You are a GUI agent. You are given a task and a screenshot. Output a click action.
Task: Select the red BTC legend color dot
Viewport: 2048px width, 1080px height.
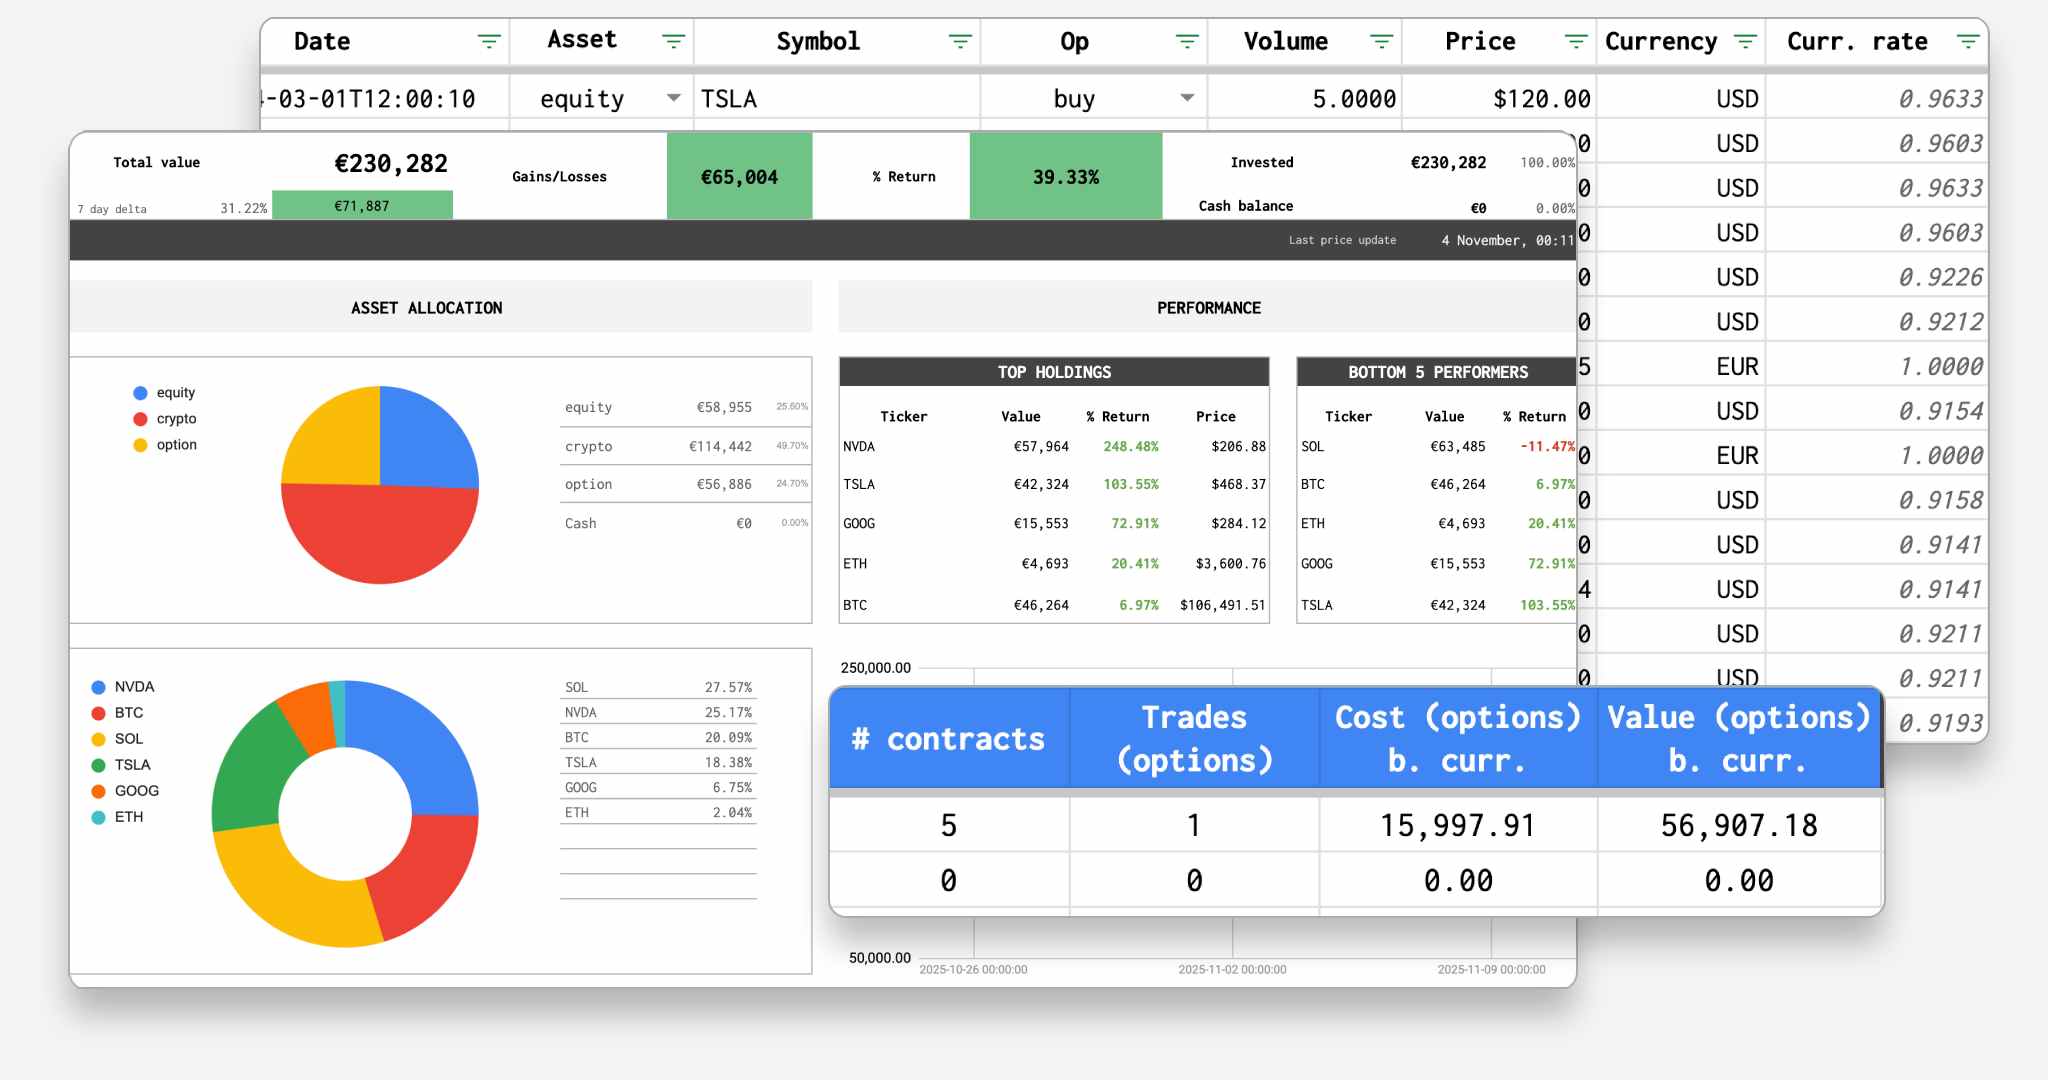pos(96,712)
